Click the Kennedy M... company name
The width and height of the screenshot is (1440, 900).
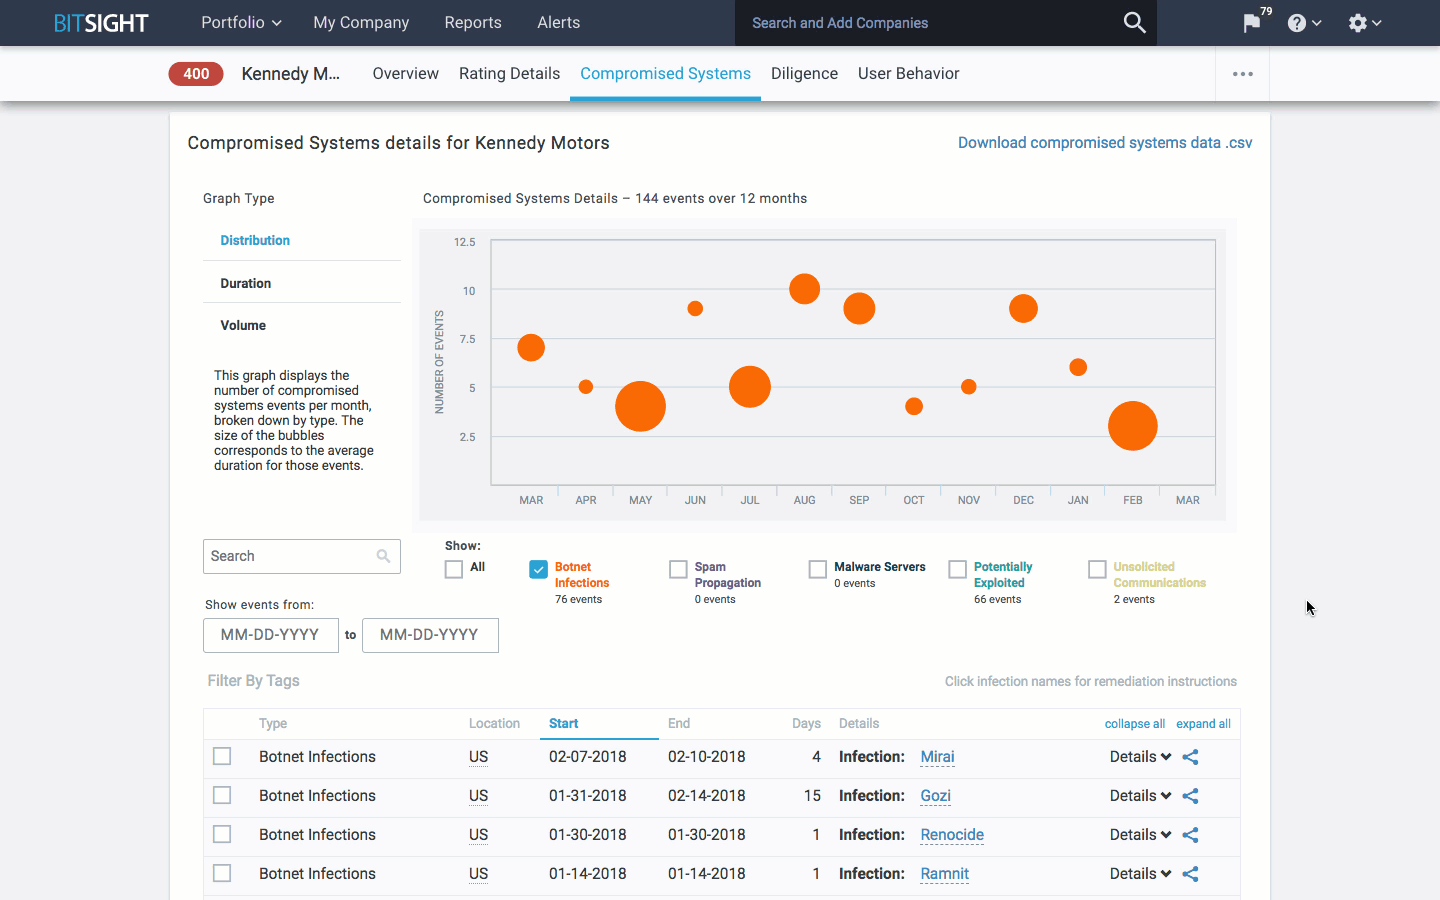(x=290, y=74)
